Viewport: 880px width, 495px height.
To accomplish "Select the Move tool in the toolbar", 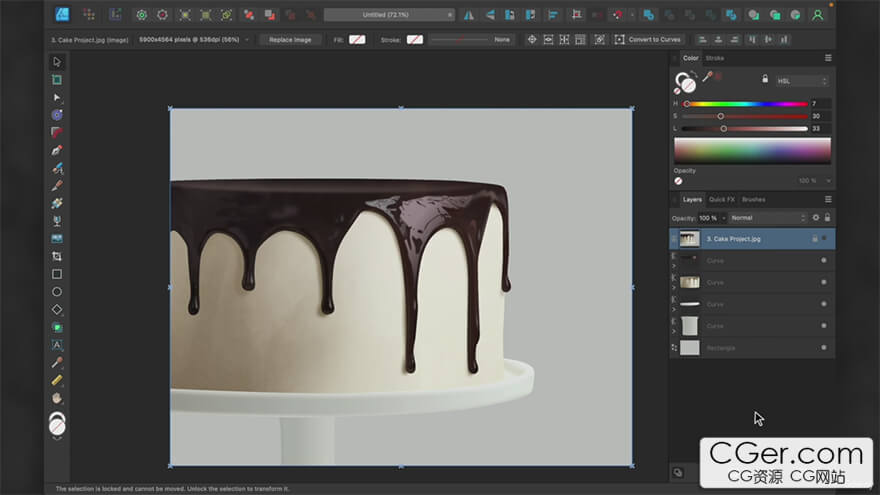I will tap(57, 62).
